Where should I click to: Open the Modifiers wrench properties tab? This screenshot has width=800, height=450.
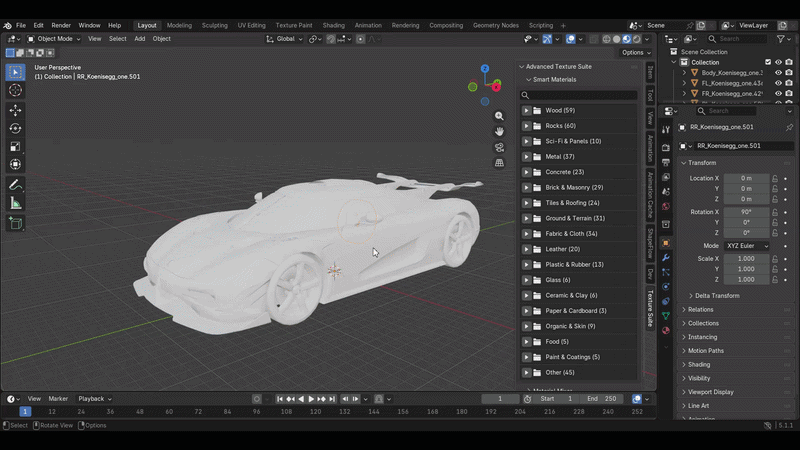(x=666, y=258)
